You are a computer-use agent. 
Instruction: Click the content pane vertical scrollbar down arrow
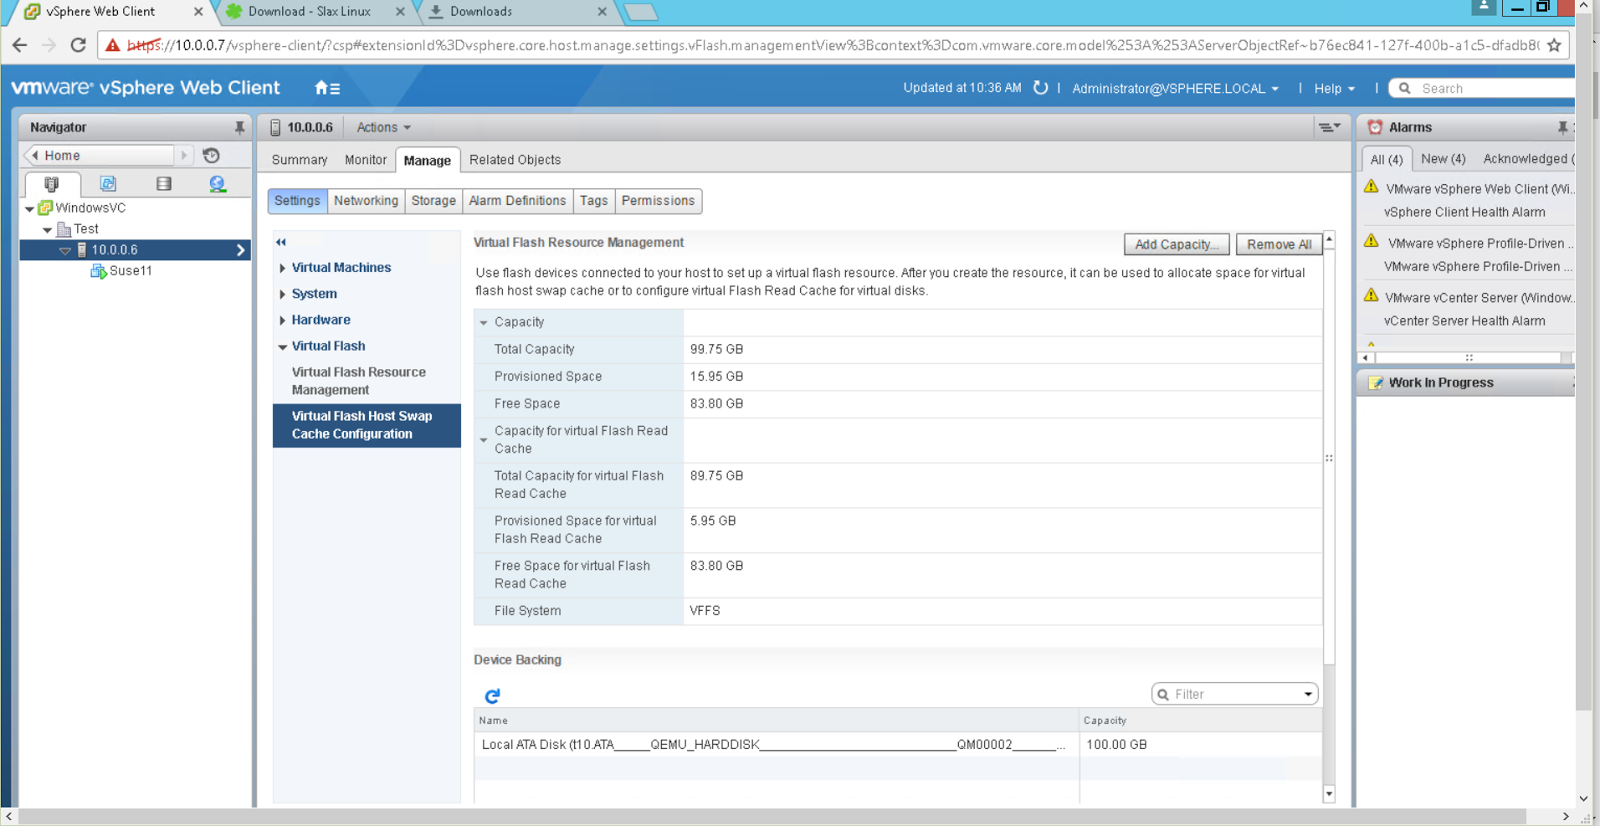tap(1329, 794)
